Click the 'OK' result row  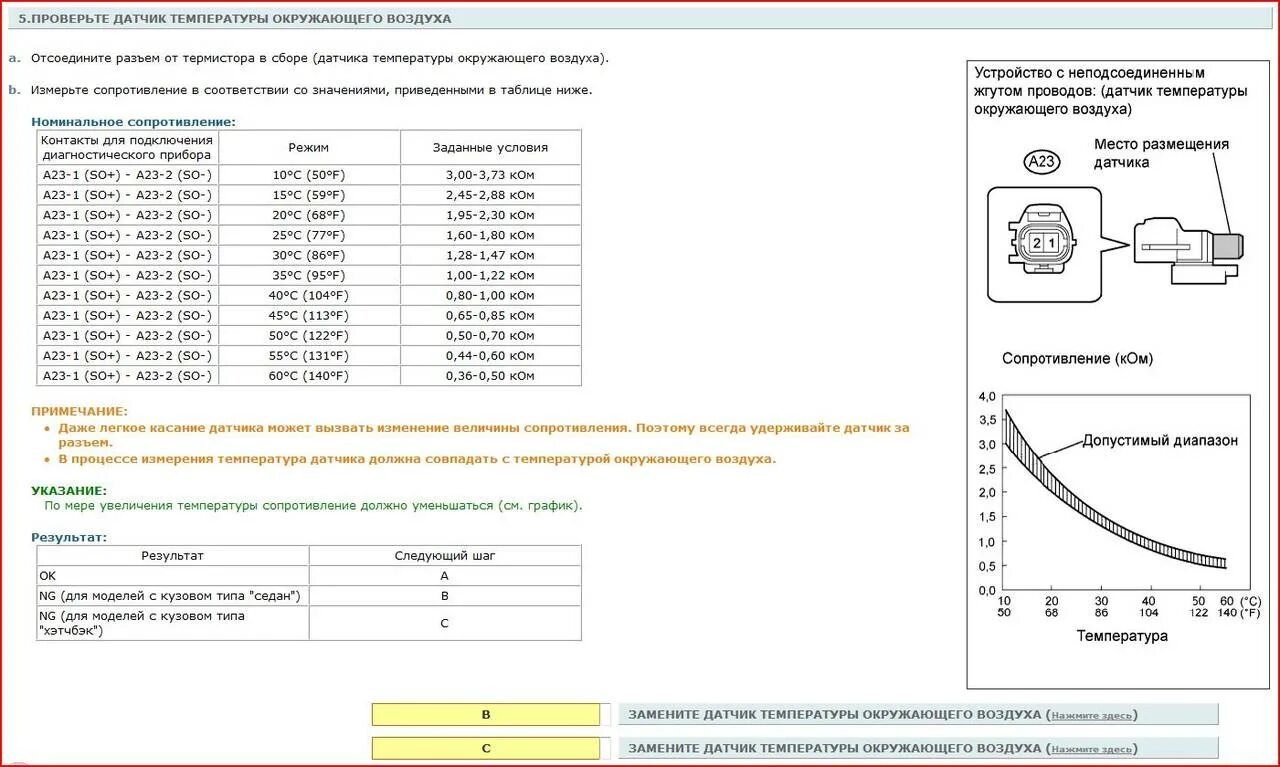[309, 576]
